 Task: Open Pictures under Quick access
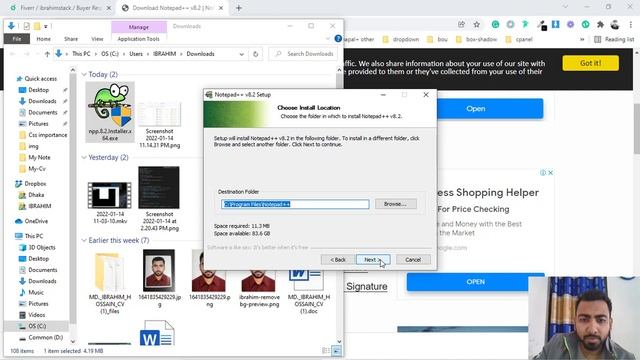[38, 124]
